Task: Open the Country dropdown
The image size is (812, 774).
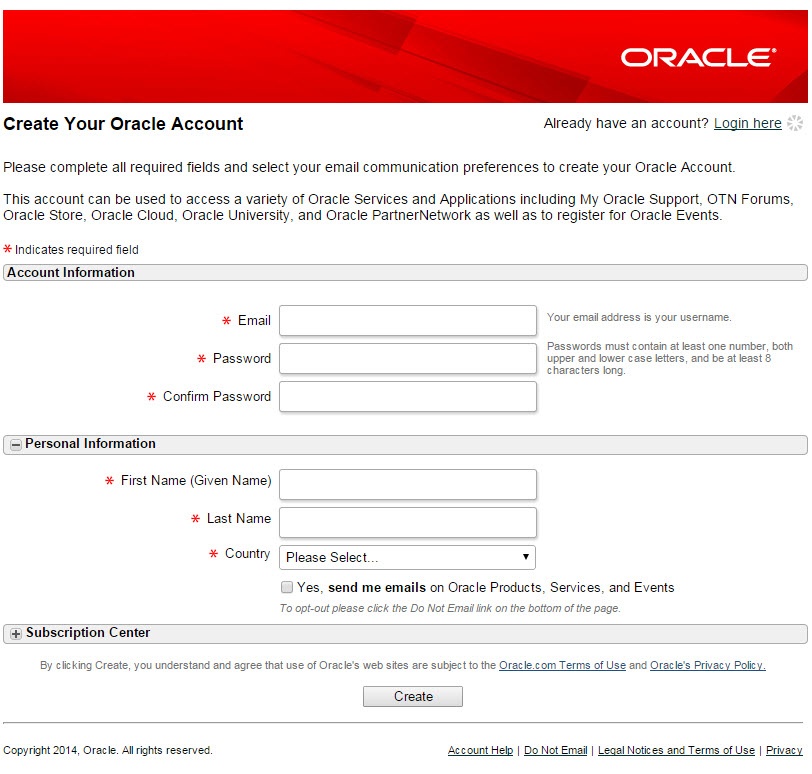Action: [408, 558]
